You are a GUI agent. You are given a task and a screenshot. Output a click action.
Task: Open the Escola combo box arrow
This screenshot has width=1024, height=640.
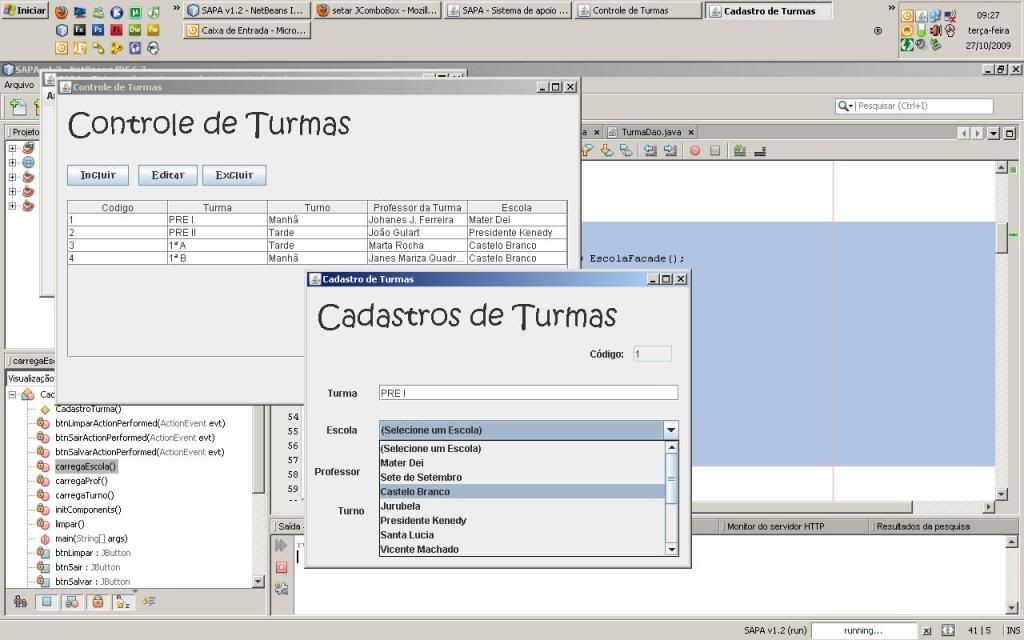[670, 430]
